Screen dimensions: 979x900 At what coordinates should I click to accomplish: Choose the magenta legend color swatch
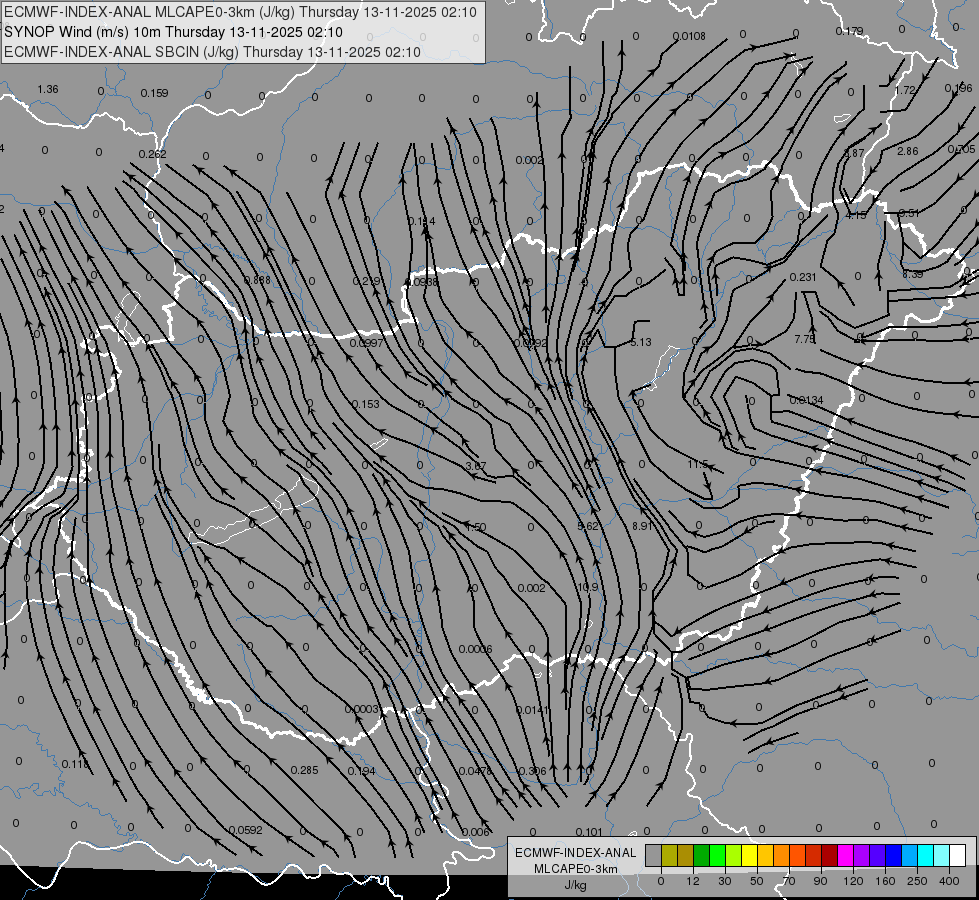845,855
